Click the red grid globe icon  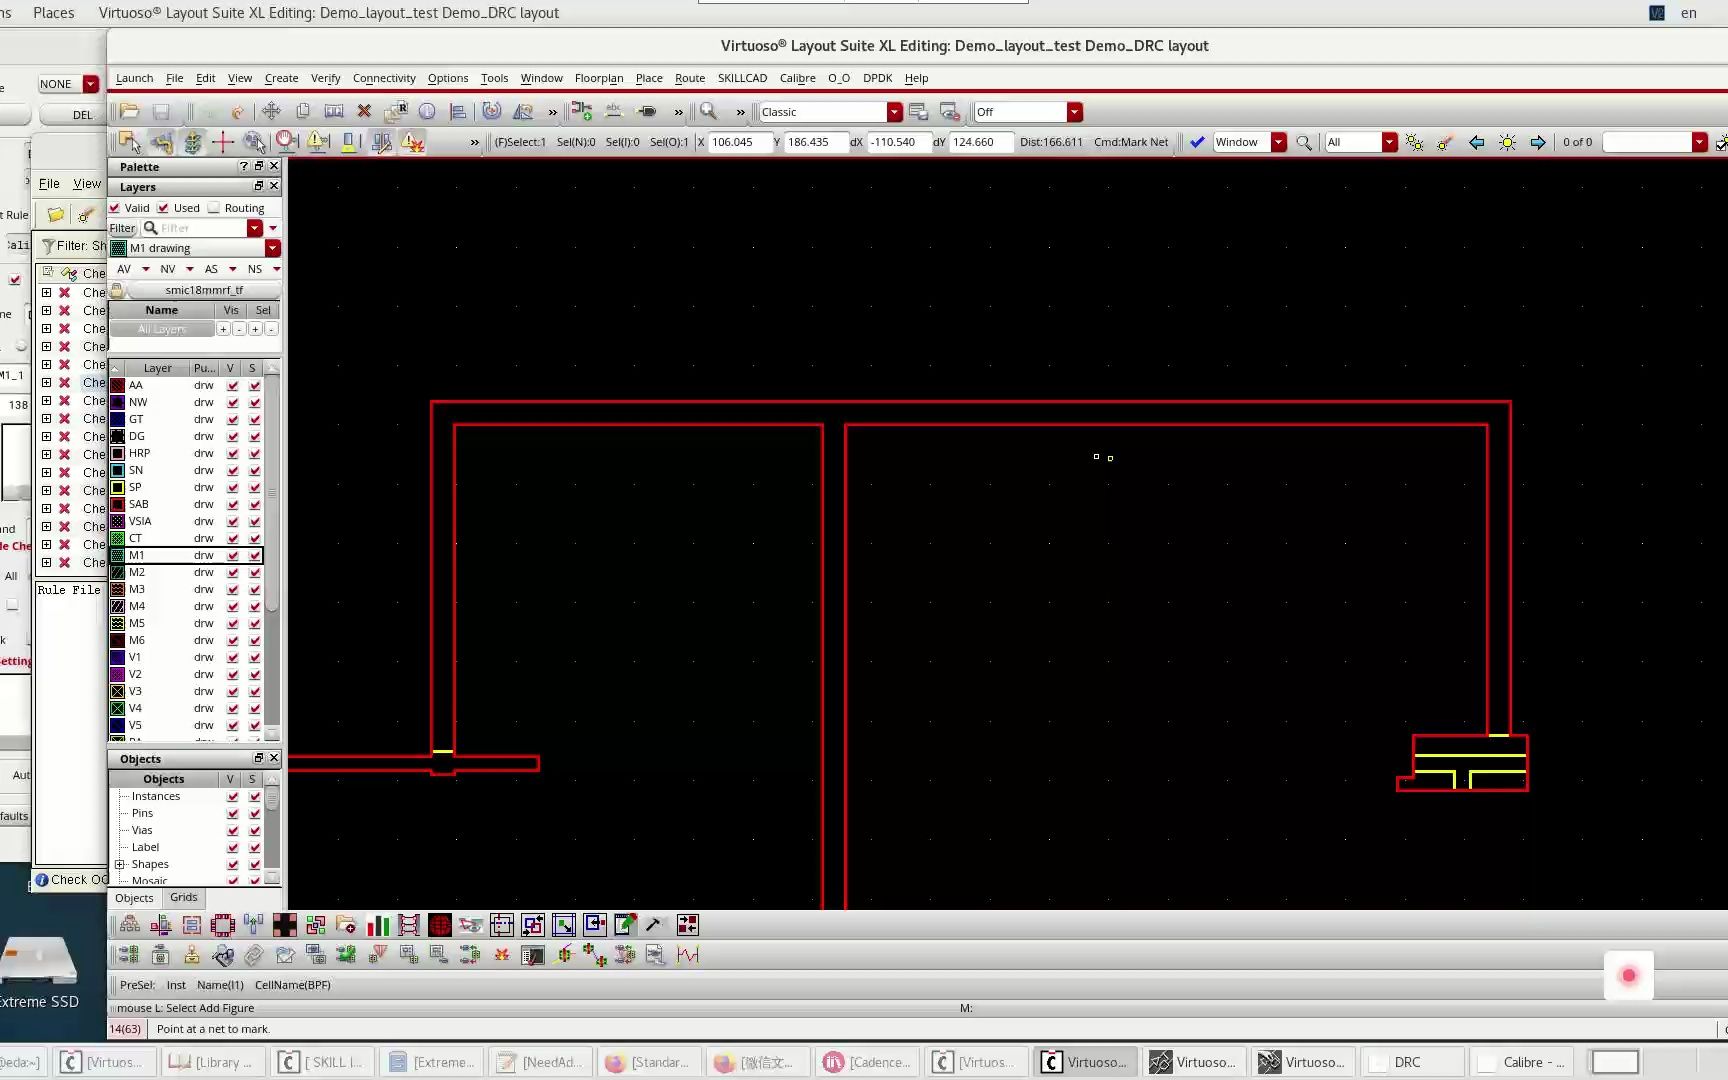(439, 925)
